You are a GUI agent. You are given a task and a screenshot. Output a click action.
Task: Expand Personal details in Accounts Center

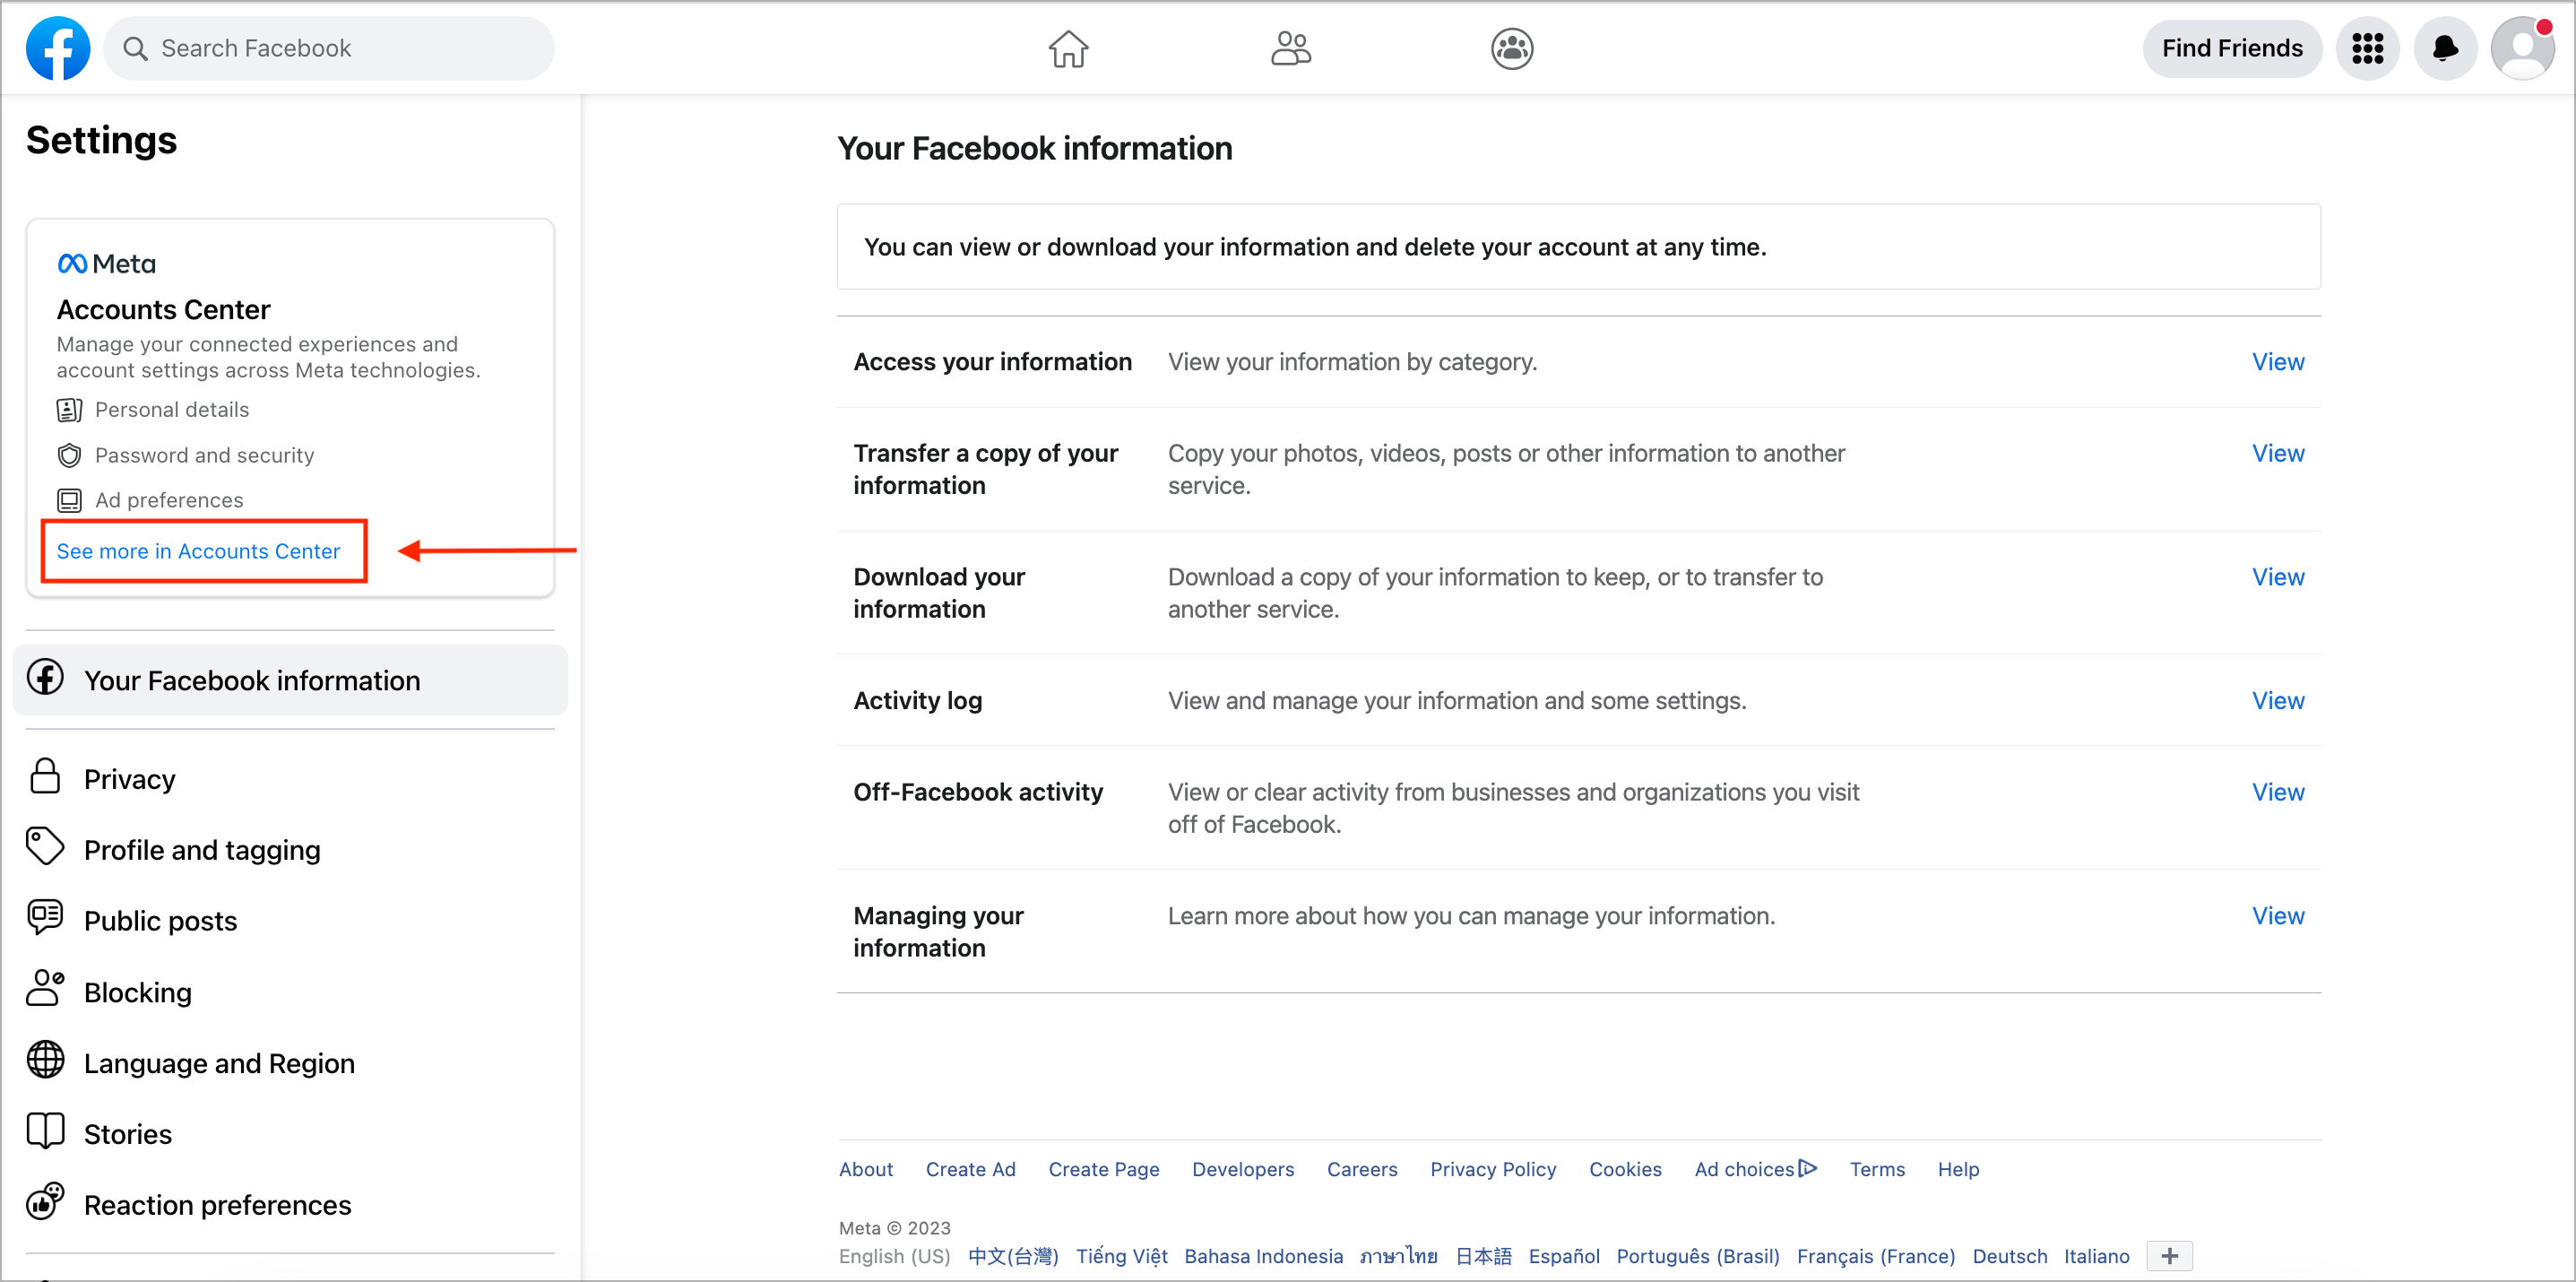[172, 408]
